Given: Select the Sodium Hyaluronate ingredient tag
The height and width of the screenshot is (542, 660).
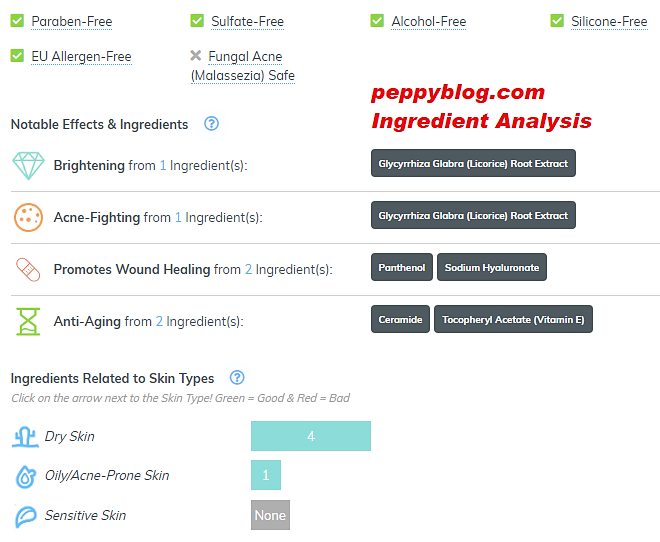Looking at the screenshot, I should pyautogui.click(x=491, y=267).
